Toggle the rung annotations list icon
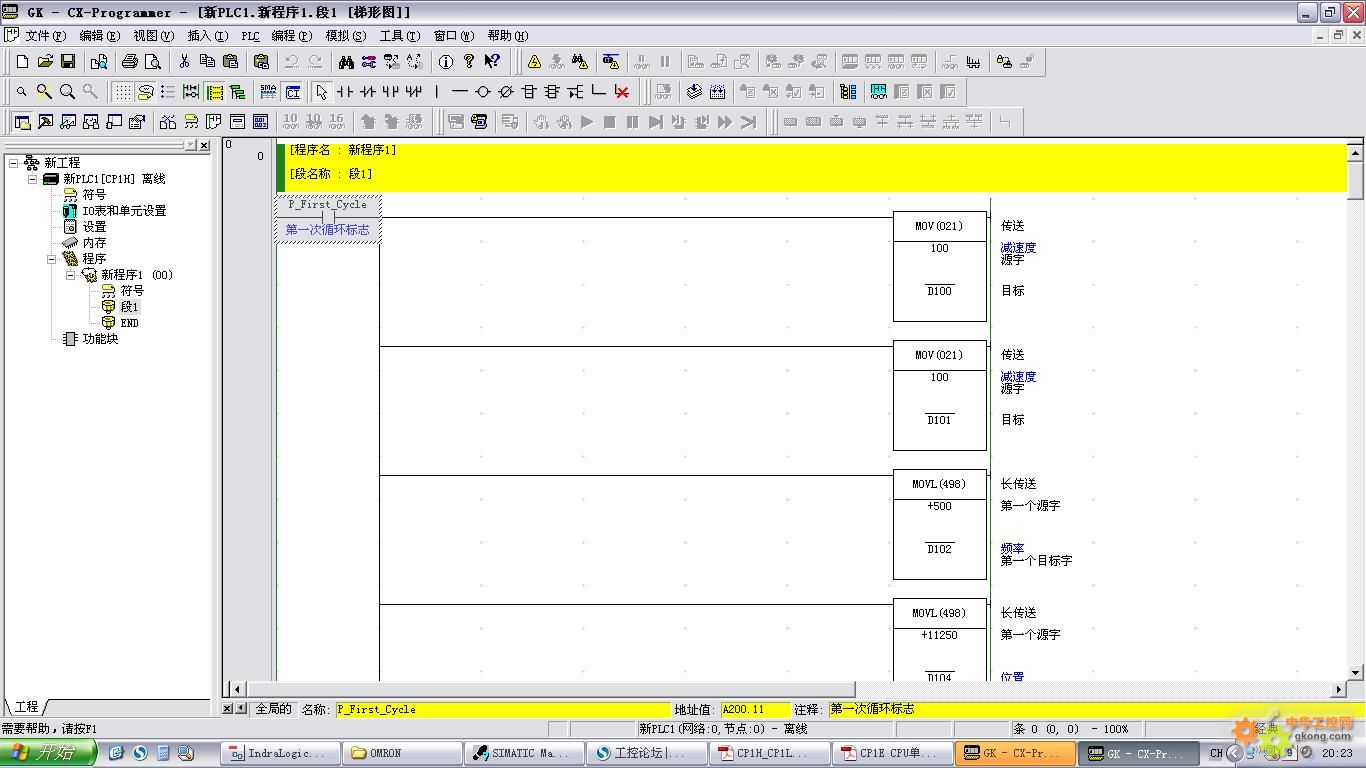Screen dimensions: 1366x768 point(168,92)
